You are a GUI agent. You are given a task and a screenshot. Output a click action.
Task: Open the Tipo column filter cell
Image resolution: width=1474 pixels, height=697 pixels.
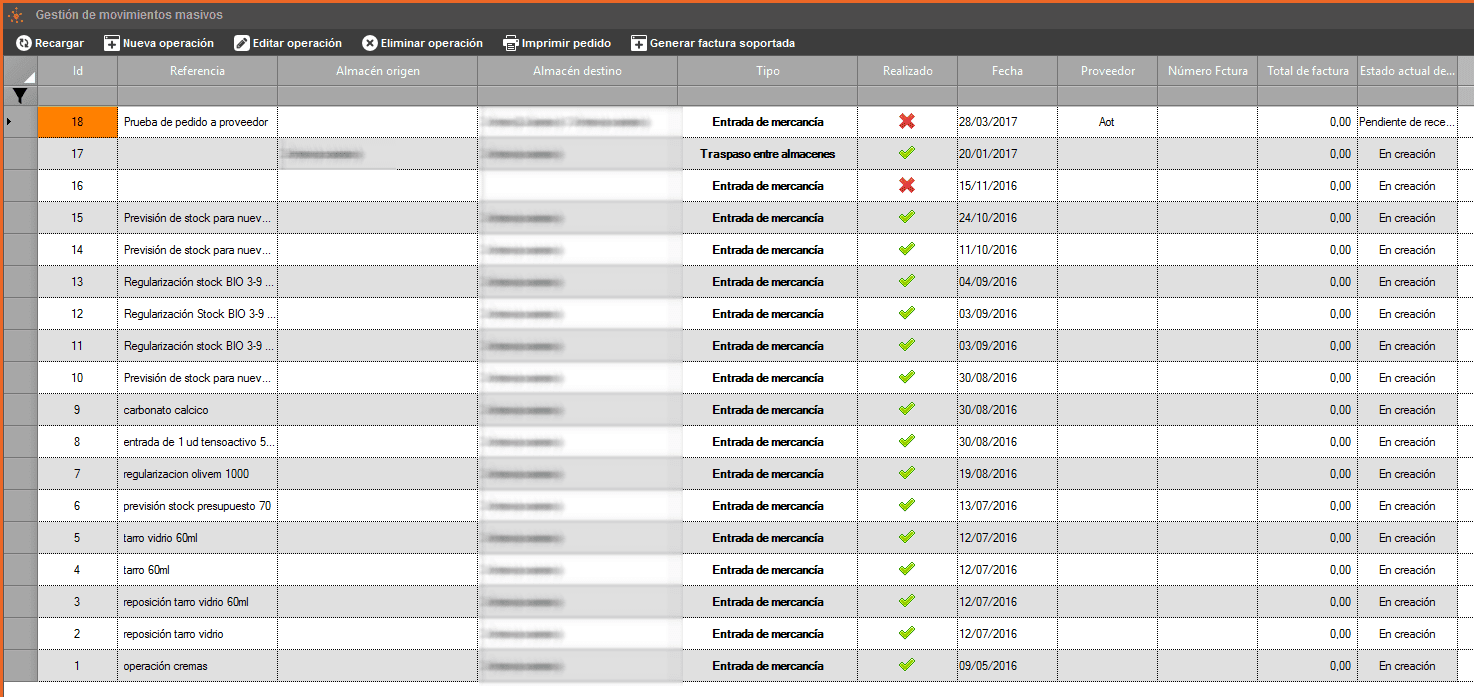(767, 96)
